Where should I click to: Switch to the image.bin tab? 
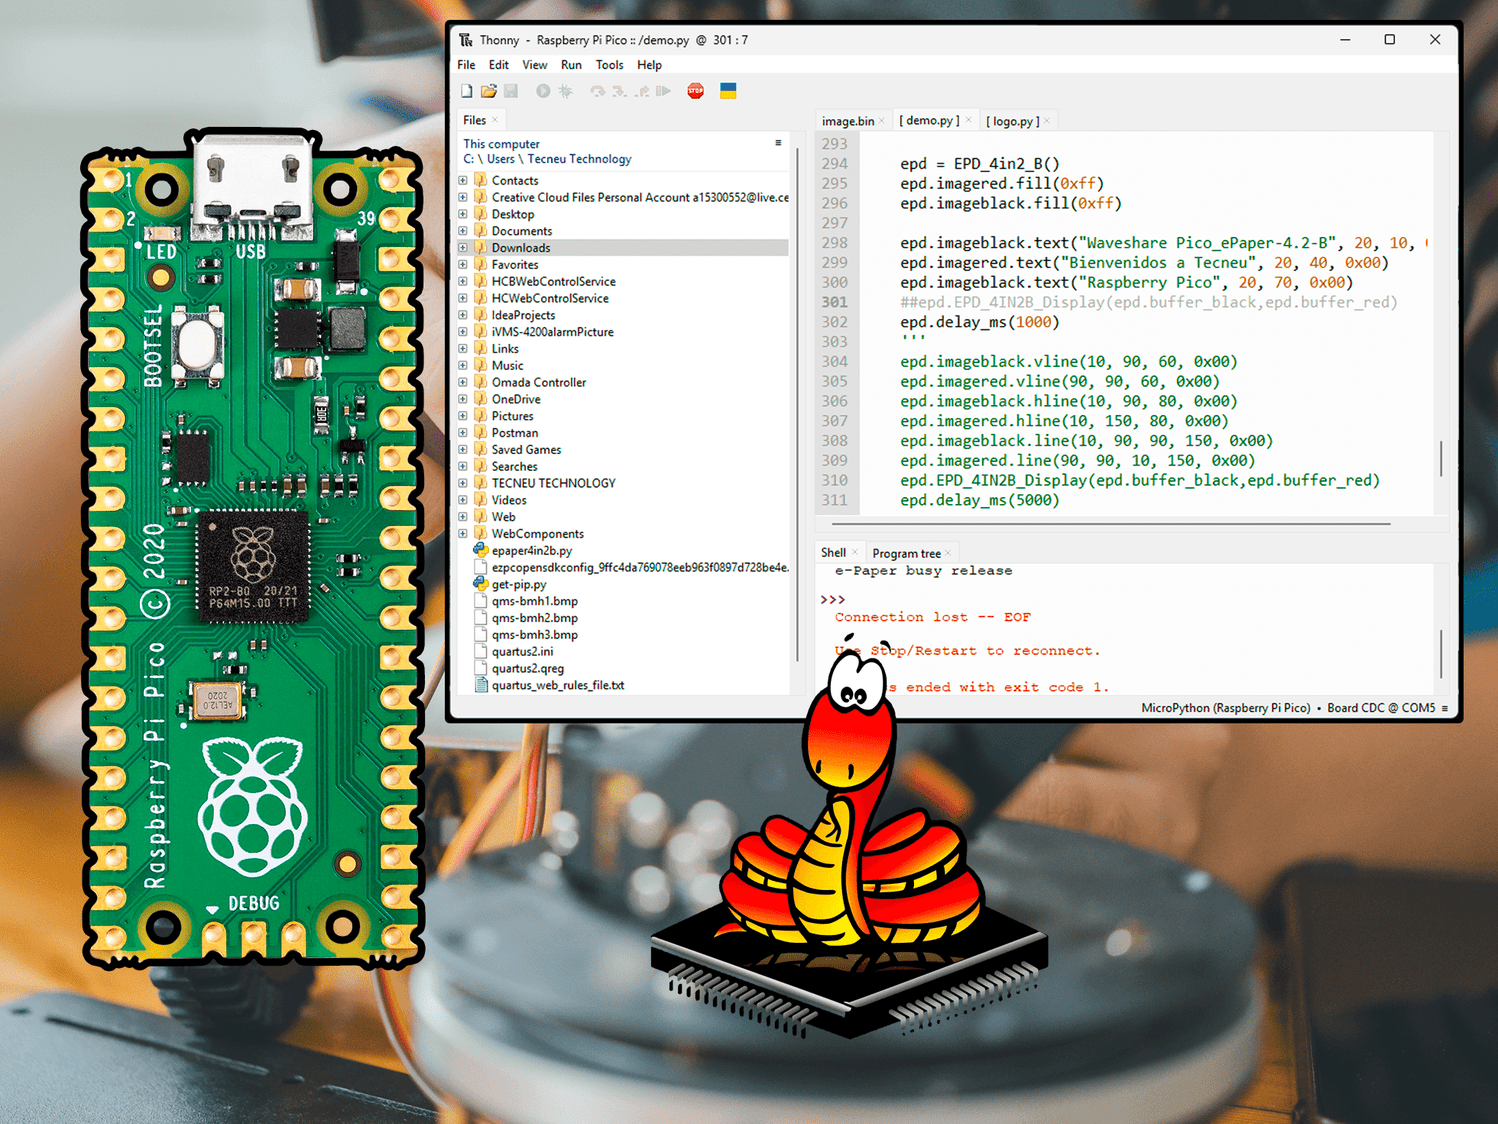coord(846,120)
